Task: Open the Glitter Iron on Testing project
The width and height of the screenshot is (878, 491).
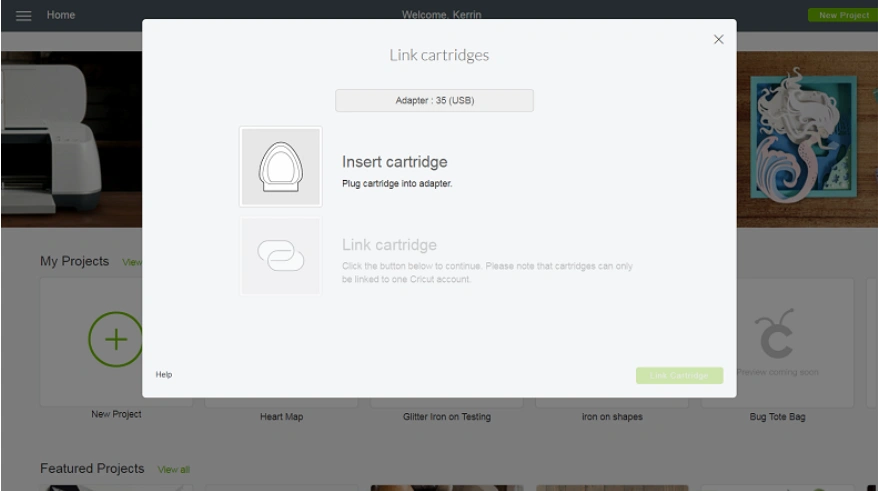Action: (447, 417)
